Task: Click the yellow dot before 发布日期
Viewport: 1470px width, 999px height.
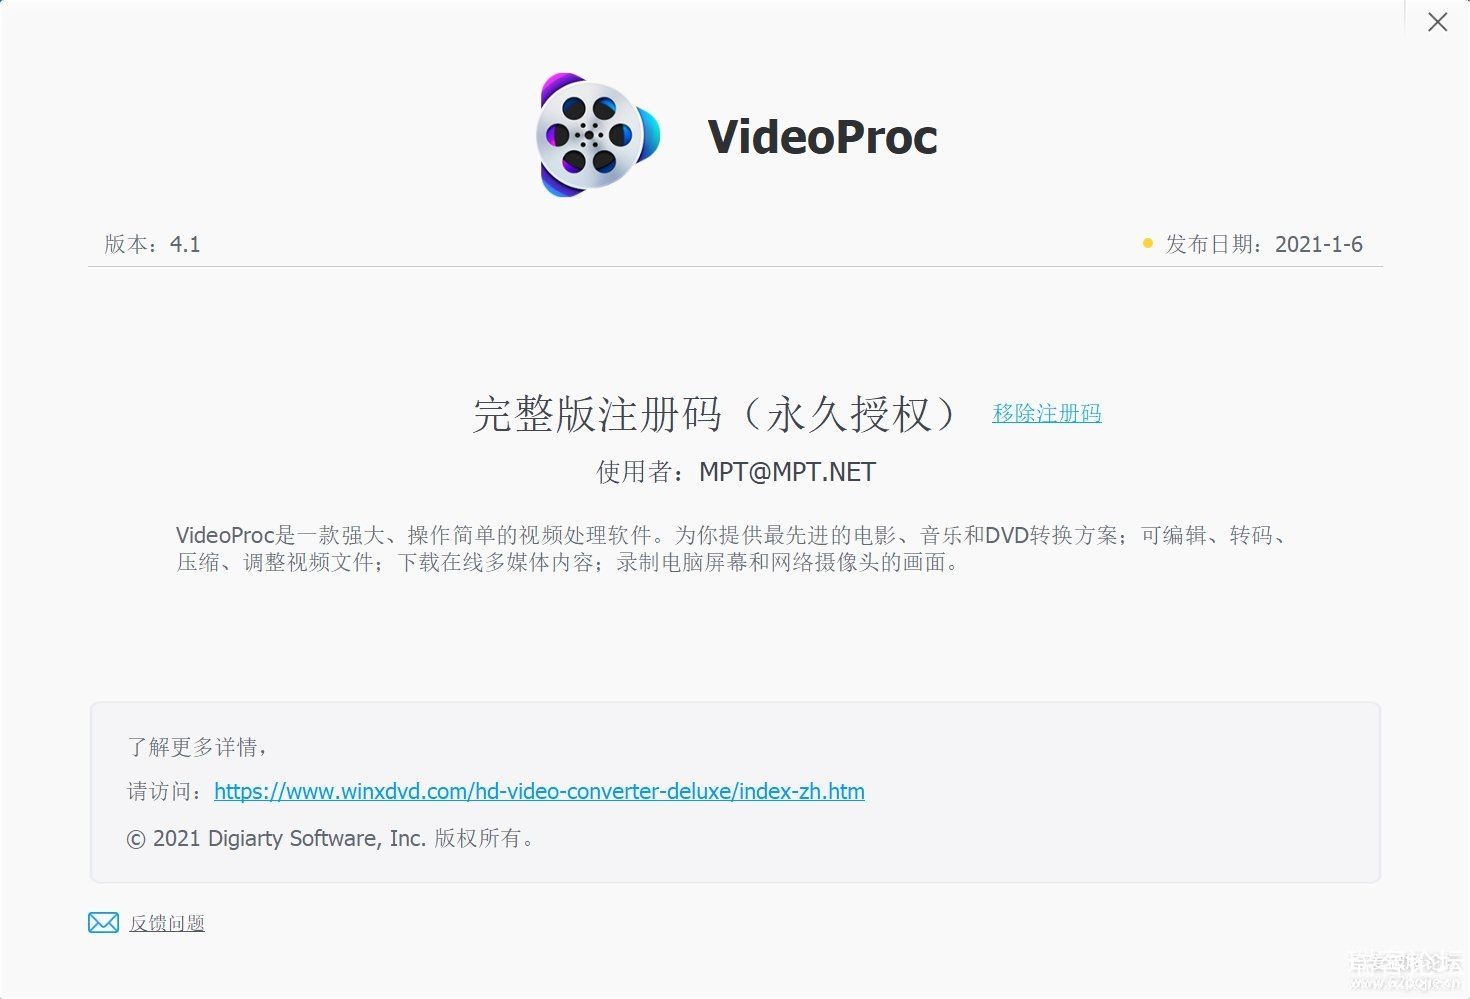Action: click(x=1147, y=243)
